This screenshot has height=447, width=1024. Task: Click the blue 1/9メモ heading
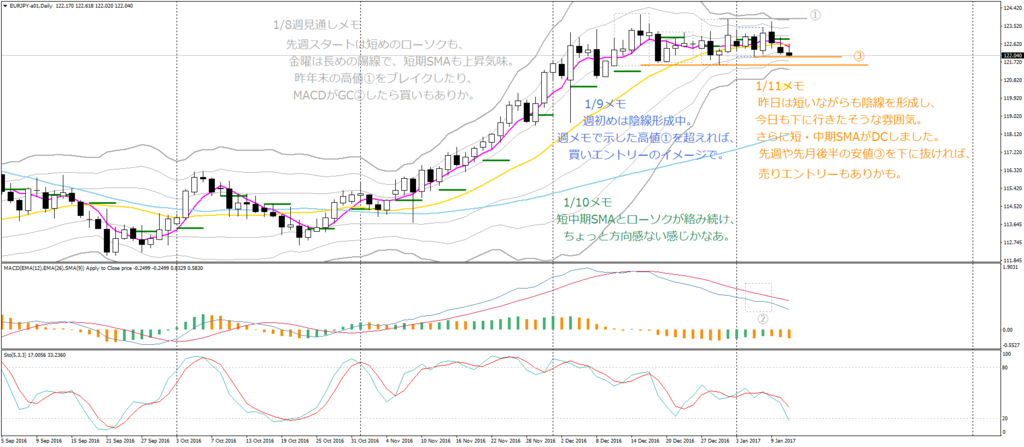(606, 104)
